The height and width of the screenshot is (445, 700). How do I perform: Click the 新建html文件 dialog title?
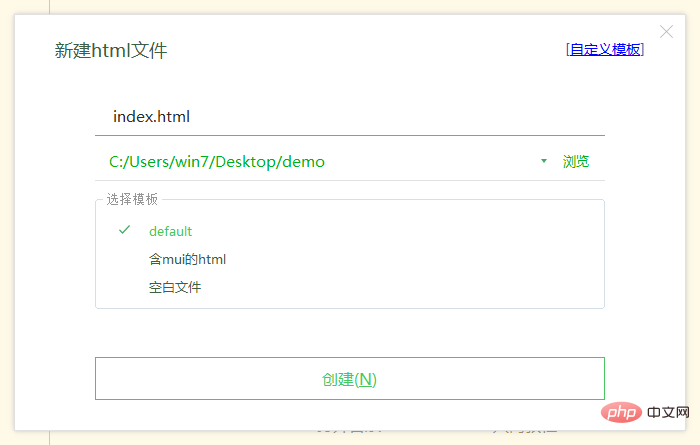(x=111, y=50)
